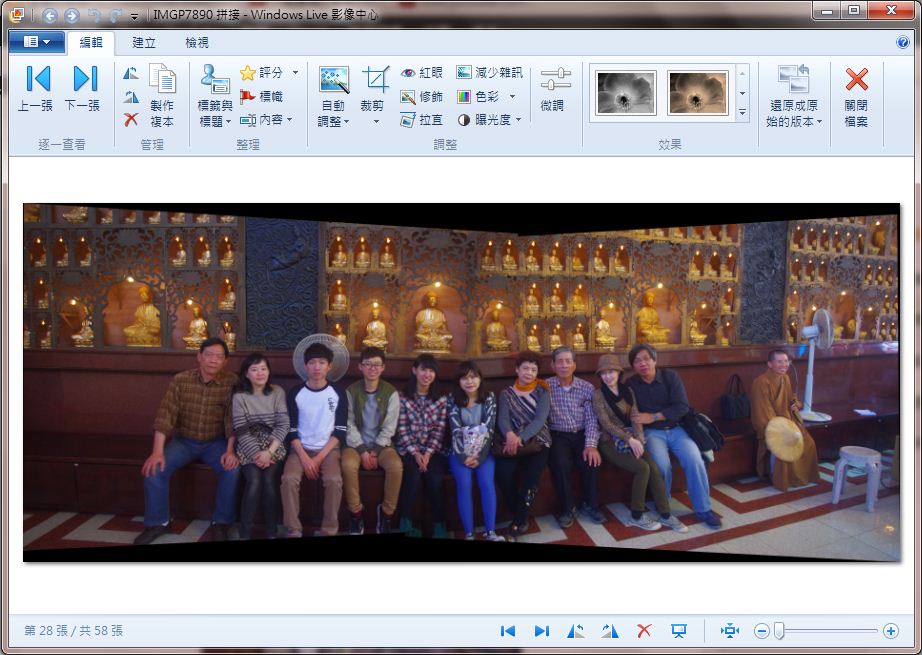Image resolution: width=922 pixels, height=655 pixels.
Task: Go to next photo with 下一張
Action: 82,88
